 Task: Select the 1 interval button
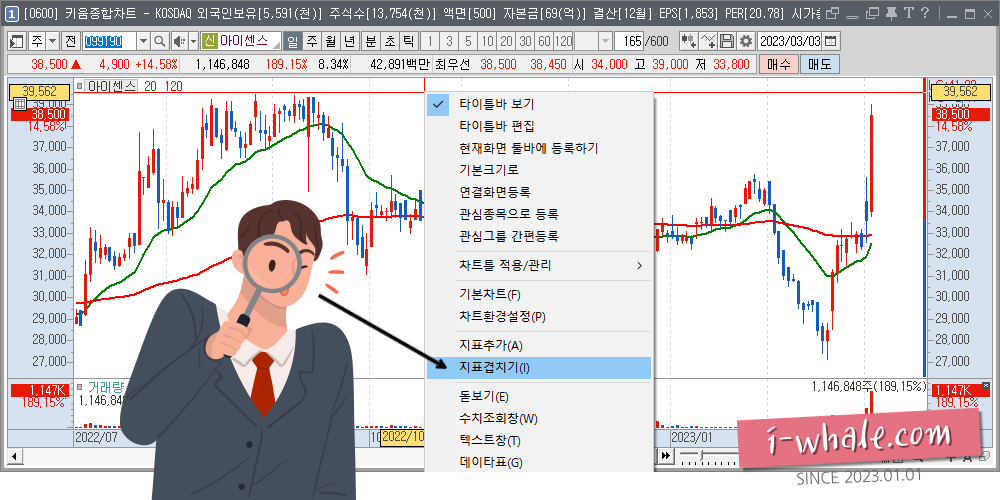[430, 42]
